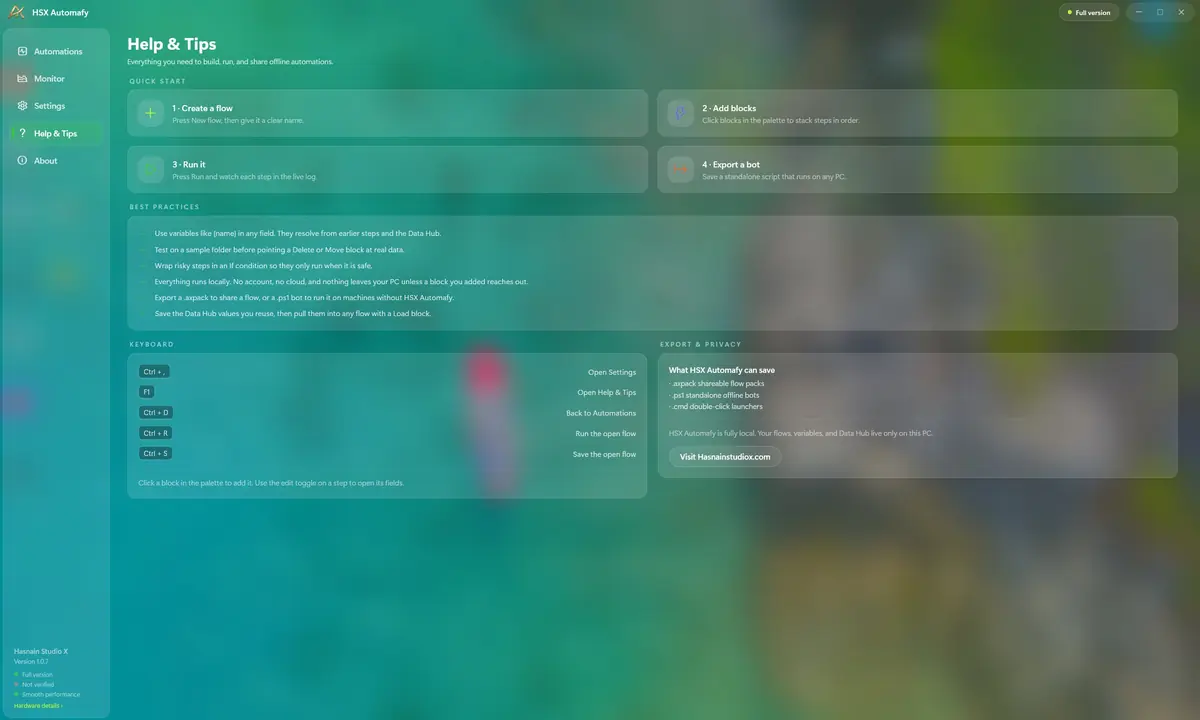Screen dimensions: 1200x720
Task: Click the .axpack shareable flow packs line
Action: (716, 383)
